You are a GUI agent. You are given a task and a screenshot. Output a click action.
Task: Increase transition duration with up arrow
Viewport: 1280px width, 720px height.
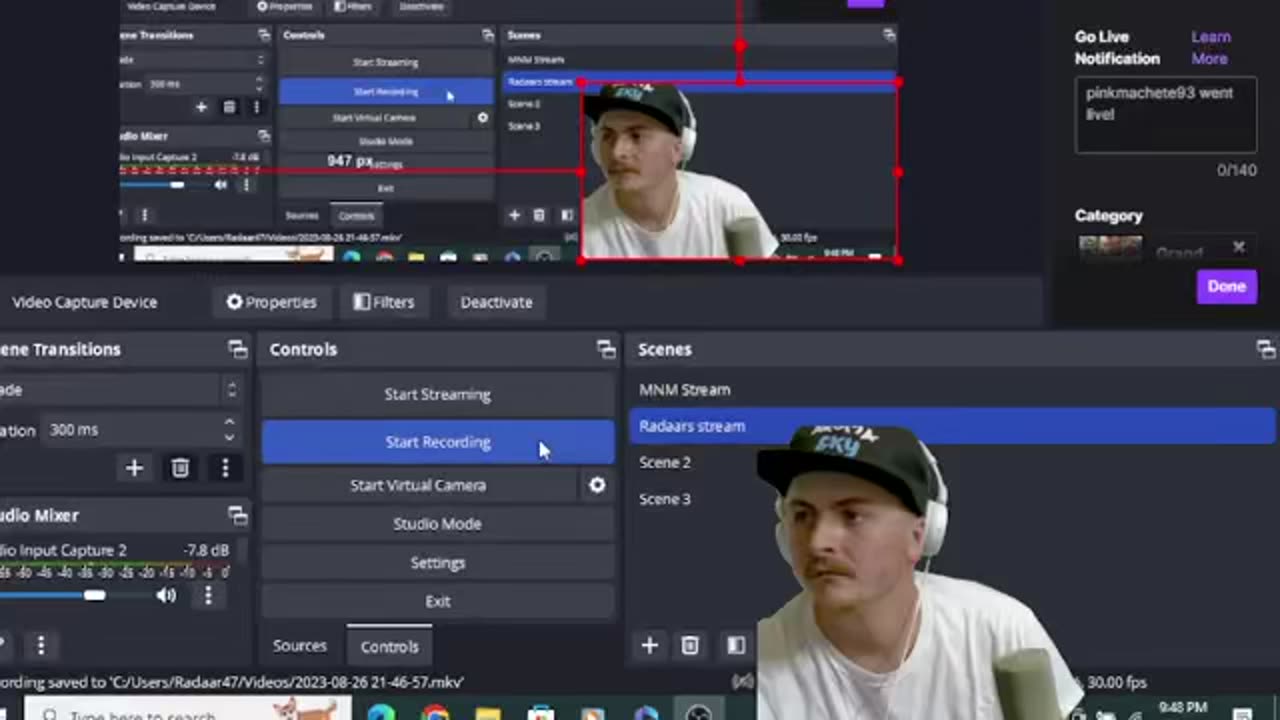(229, 423)
